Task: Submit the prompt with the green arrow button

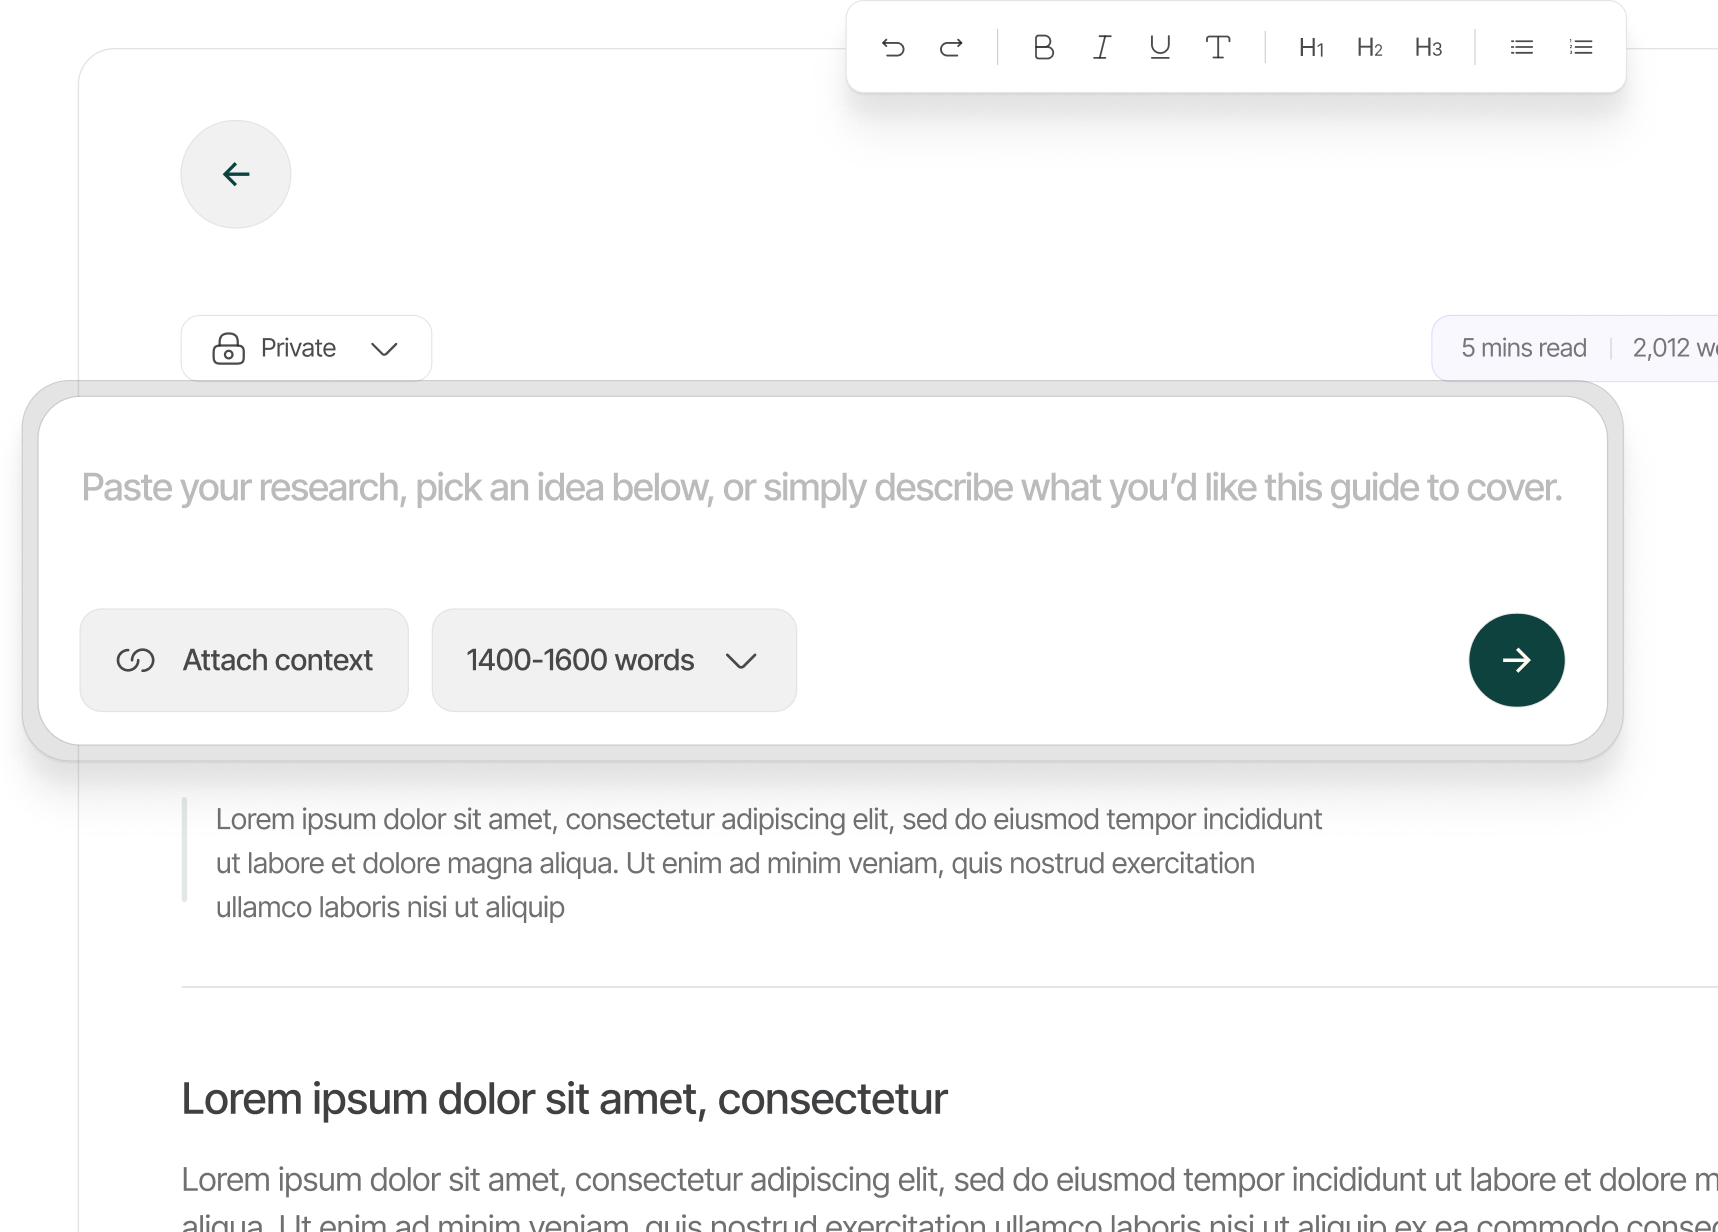Action: (x=1516, y=660)
